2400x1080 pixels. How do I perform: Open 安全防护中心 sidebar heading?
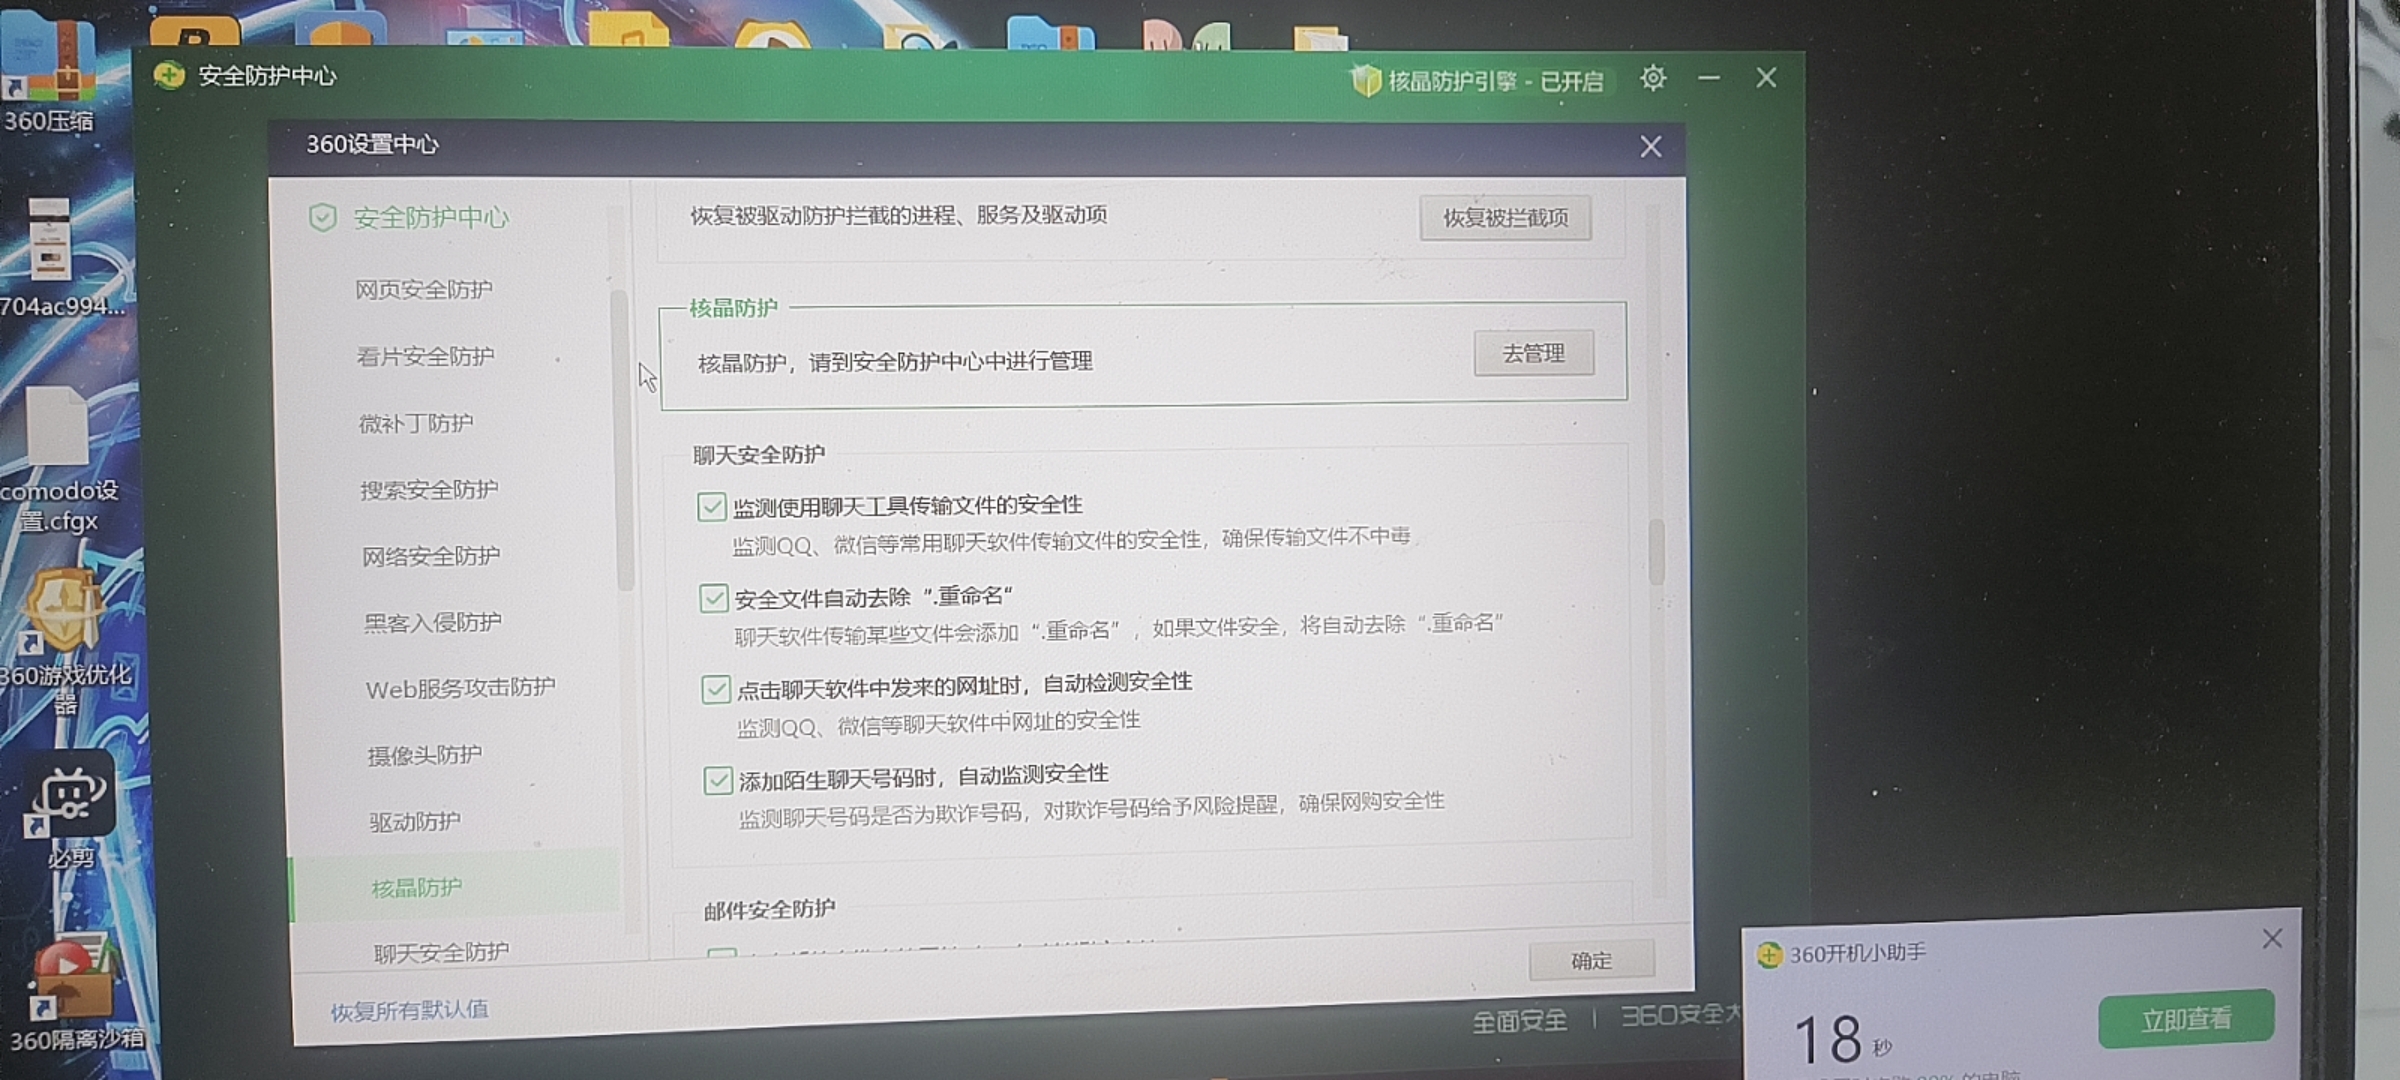(x=431, y=218)
